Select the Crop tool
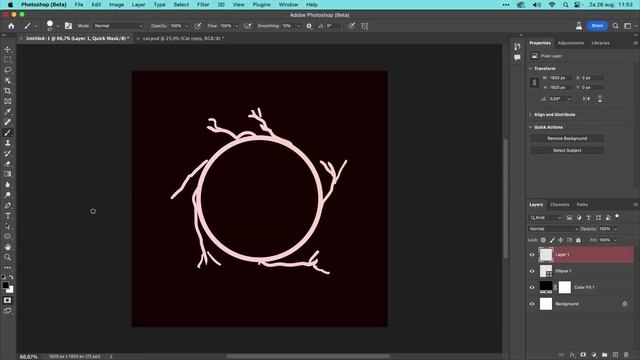640x360 pixels. (7, 91)
